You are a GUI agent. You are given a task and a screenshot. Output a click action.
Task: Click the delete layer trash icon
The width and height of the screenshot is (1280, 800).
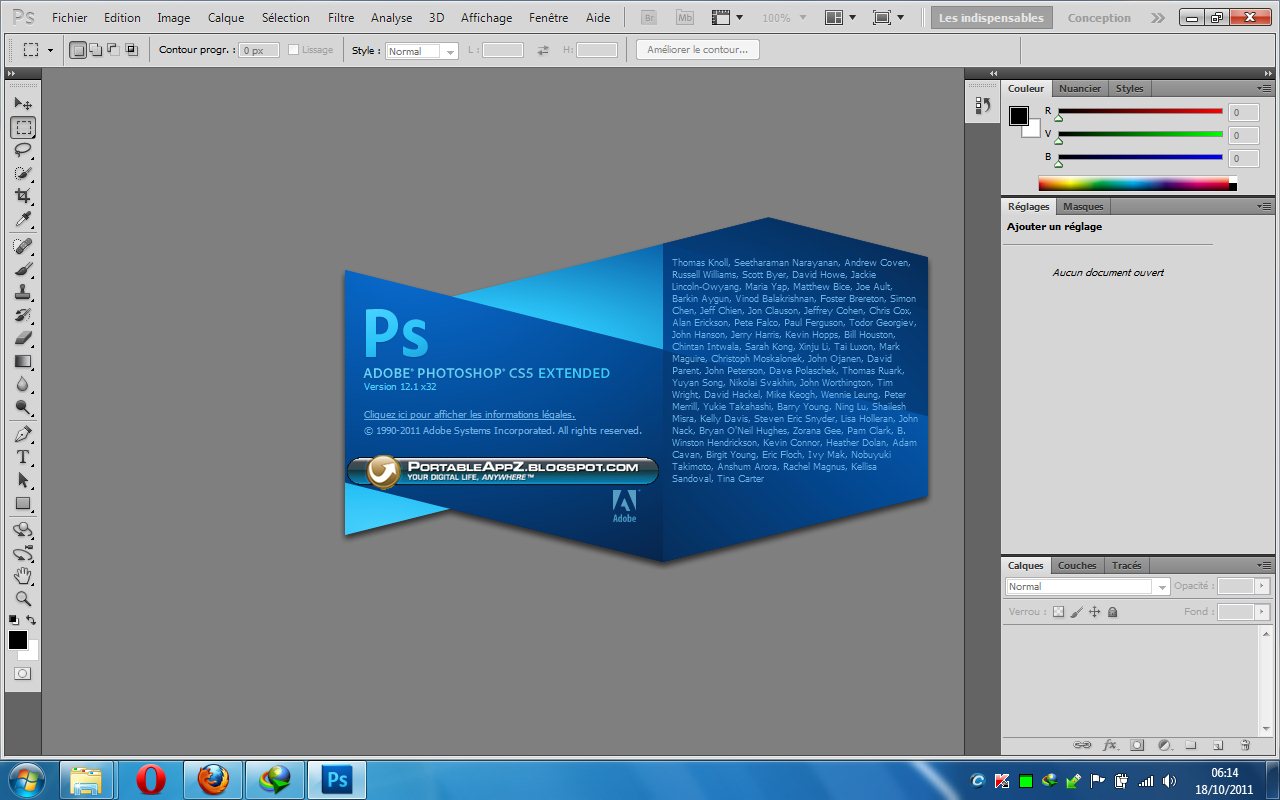pos(1245,745)
